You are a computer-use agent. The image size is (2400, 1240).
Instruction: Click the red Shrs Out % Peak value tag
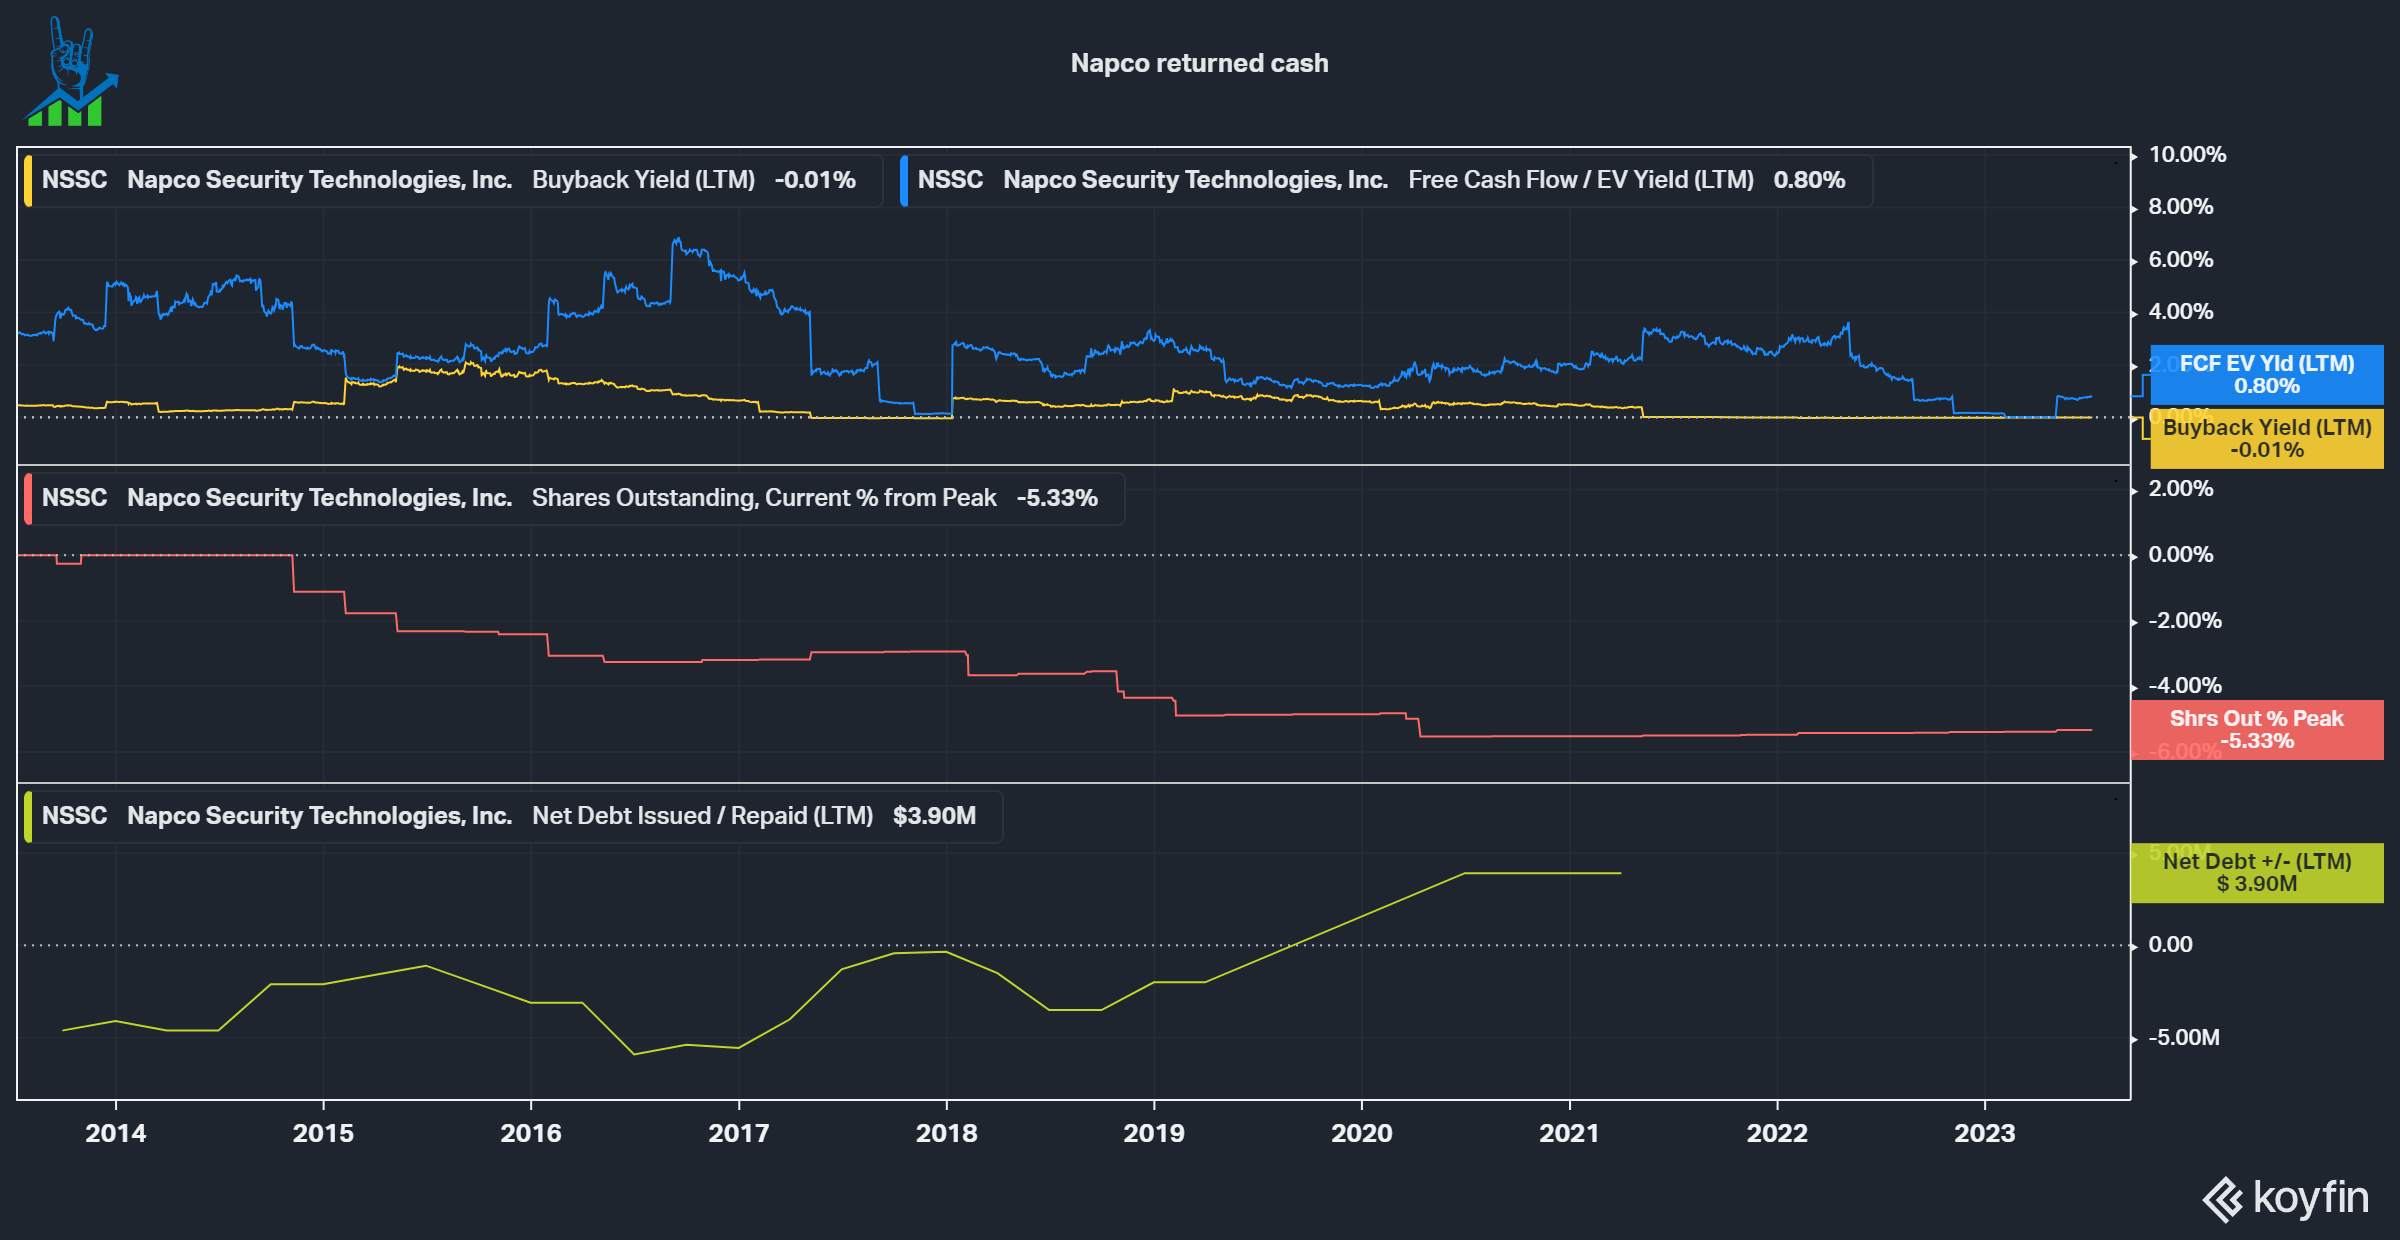coord(2257,730)
